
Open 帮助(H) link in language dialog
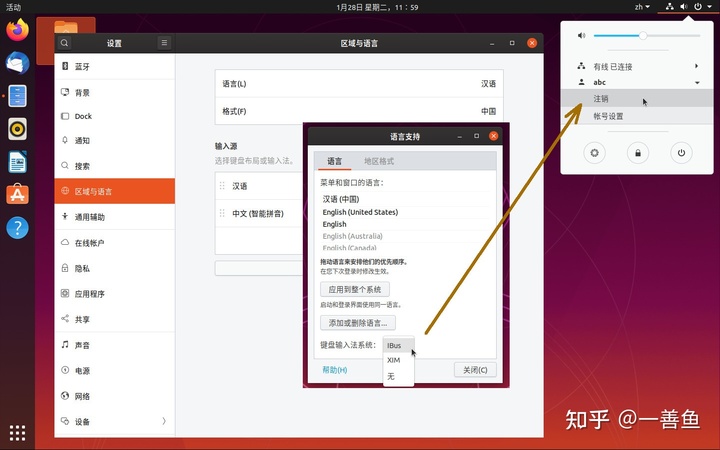335,370
